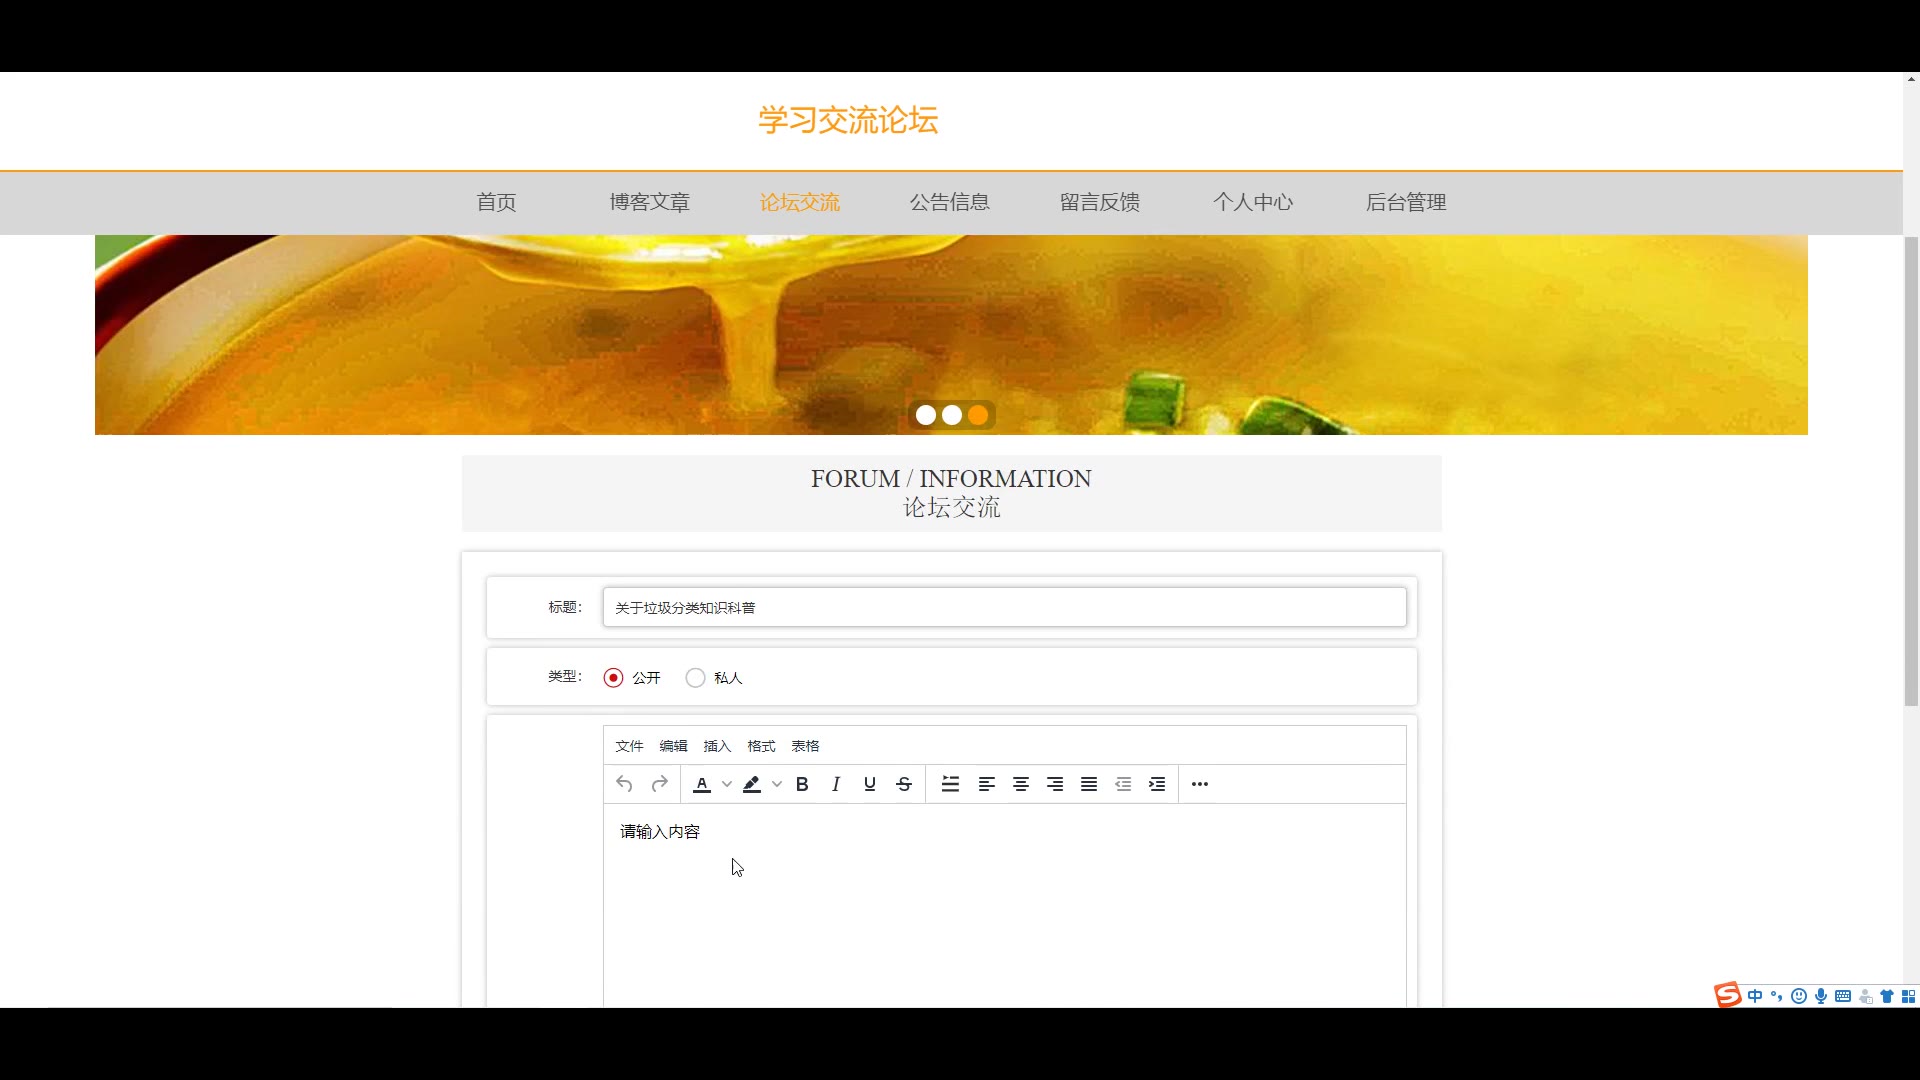
Task: Click the line height icon
Action: tap(950, 785)
